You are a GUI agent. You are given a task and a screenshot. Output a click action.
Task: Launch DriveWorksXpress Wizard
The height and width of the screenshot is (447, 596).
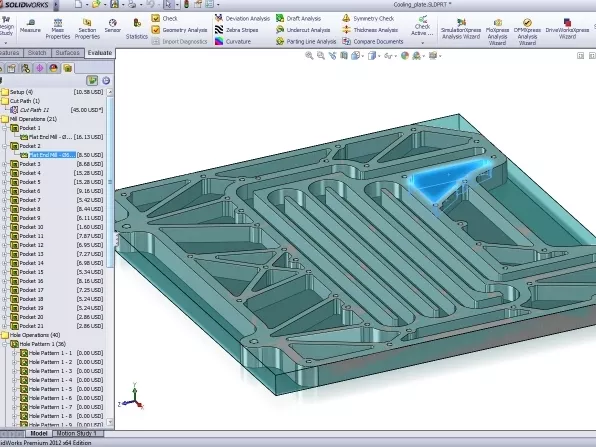(x=567, y=29)
